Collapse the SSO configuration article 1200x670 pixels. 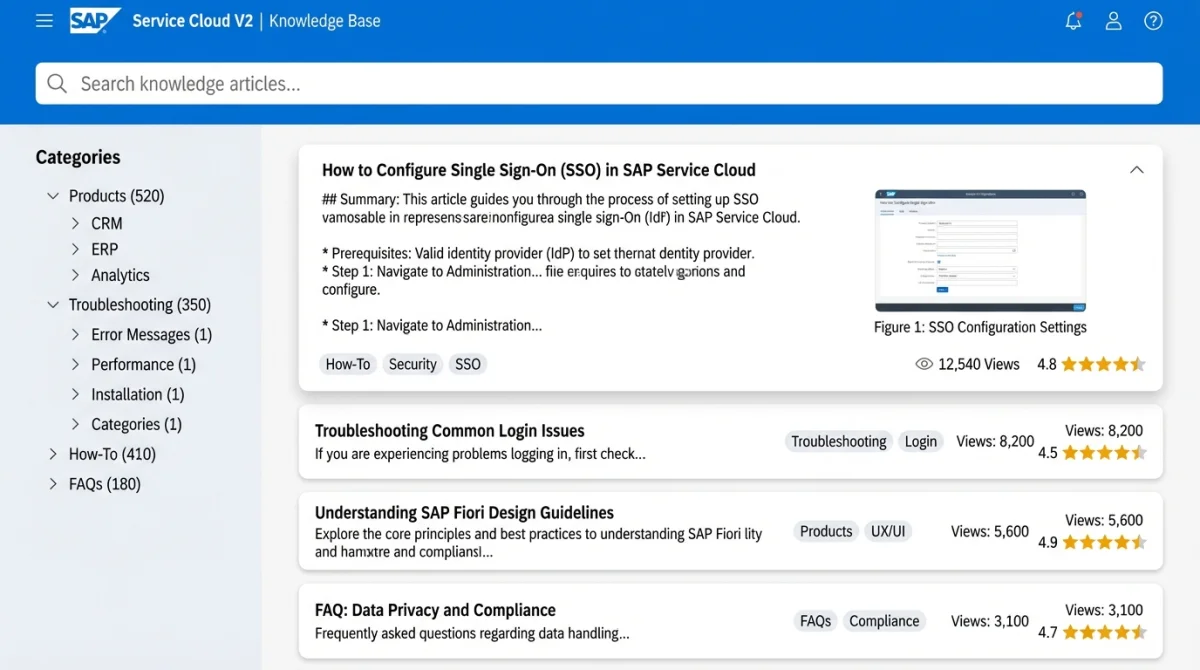pos(1136,170)
